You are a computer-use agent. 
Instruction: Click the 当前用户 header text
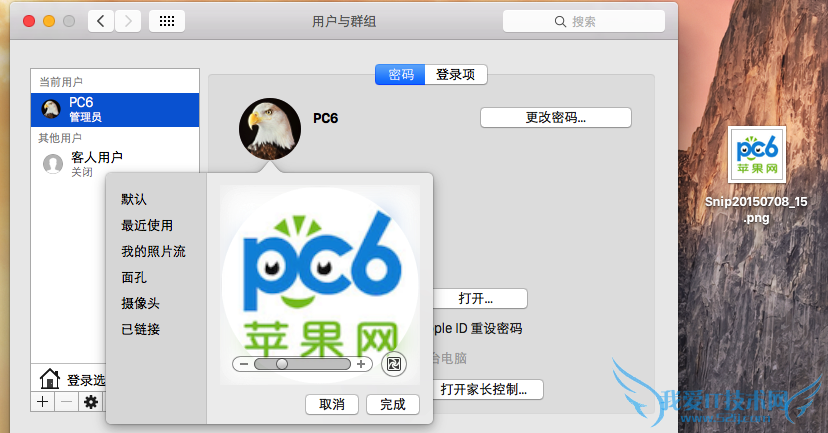click(x=61, y=82)
